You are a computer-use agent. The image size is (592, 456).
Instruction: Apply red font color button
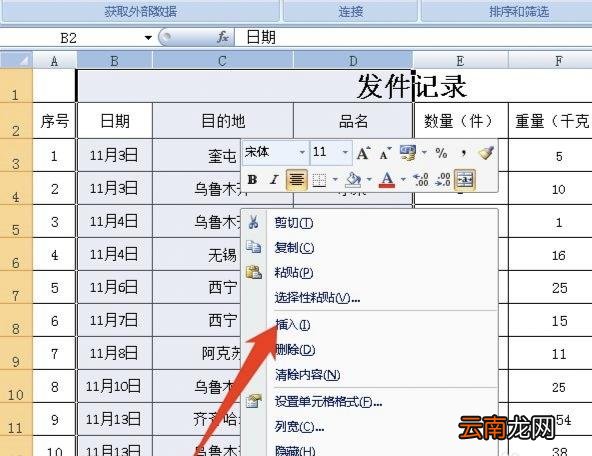coord(387,180)
